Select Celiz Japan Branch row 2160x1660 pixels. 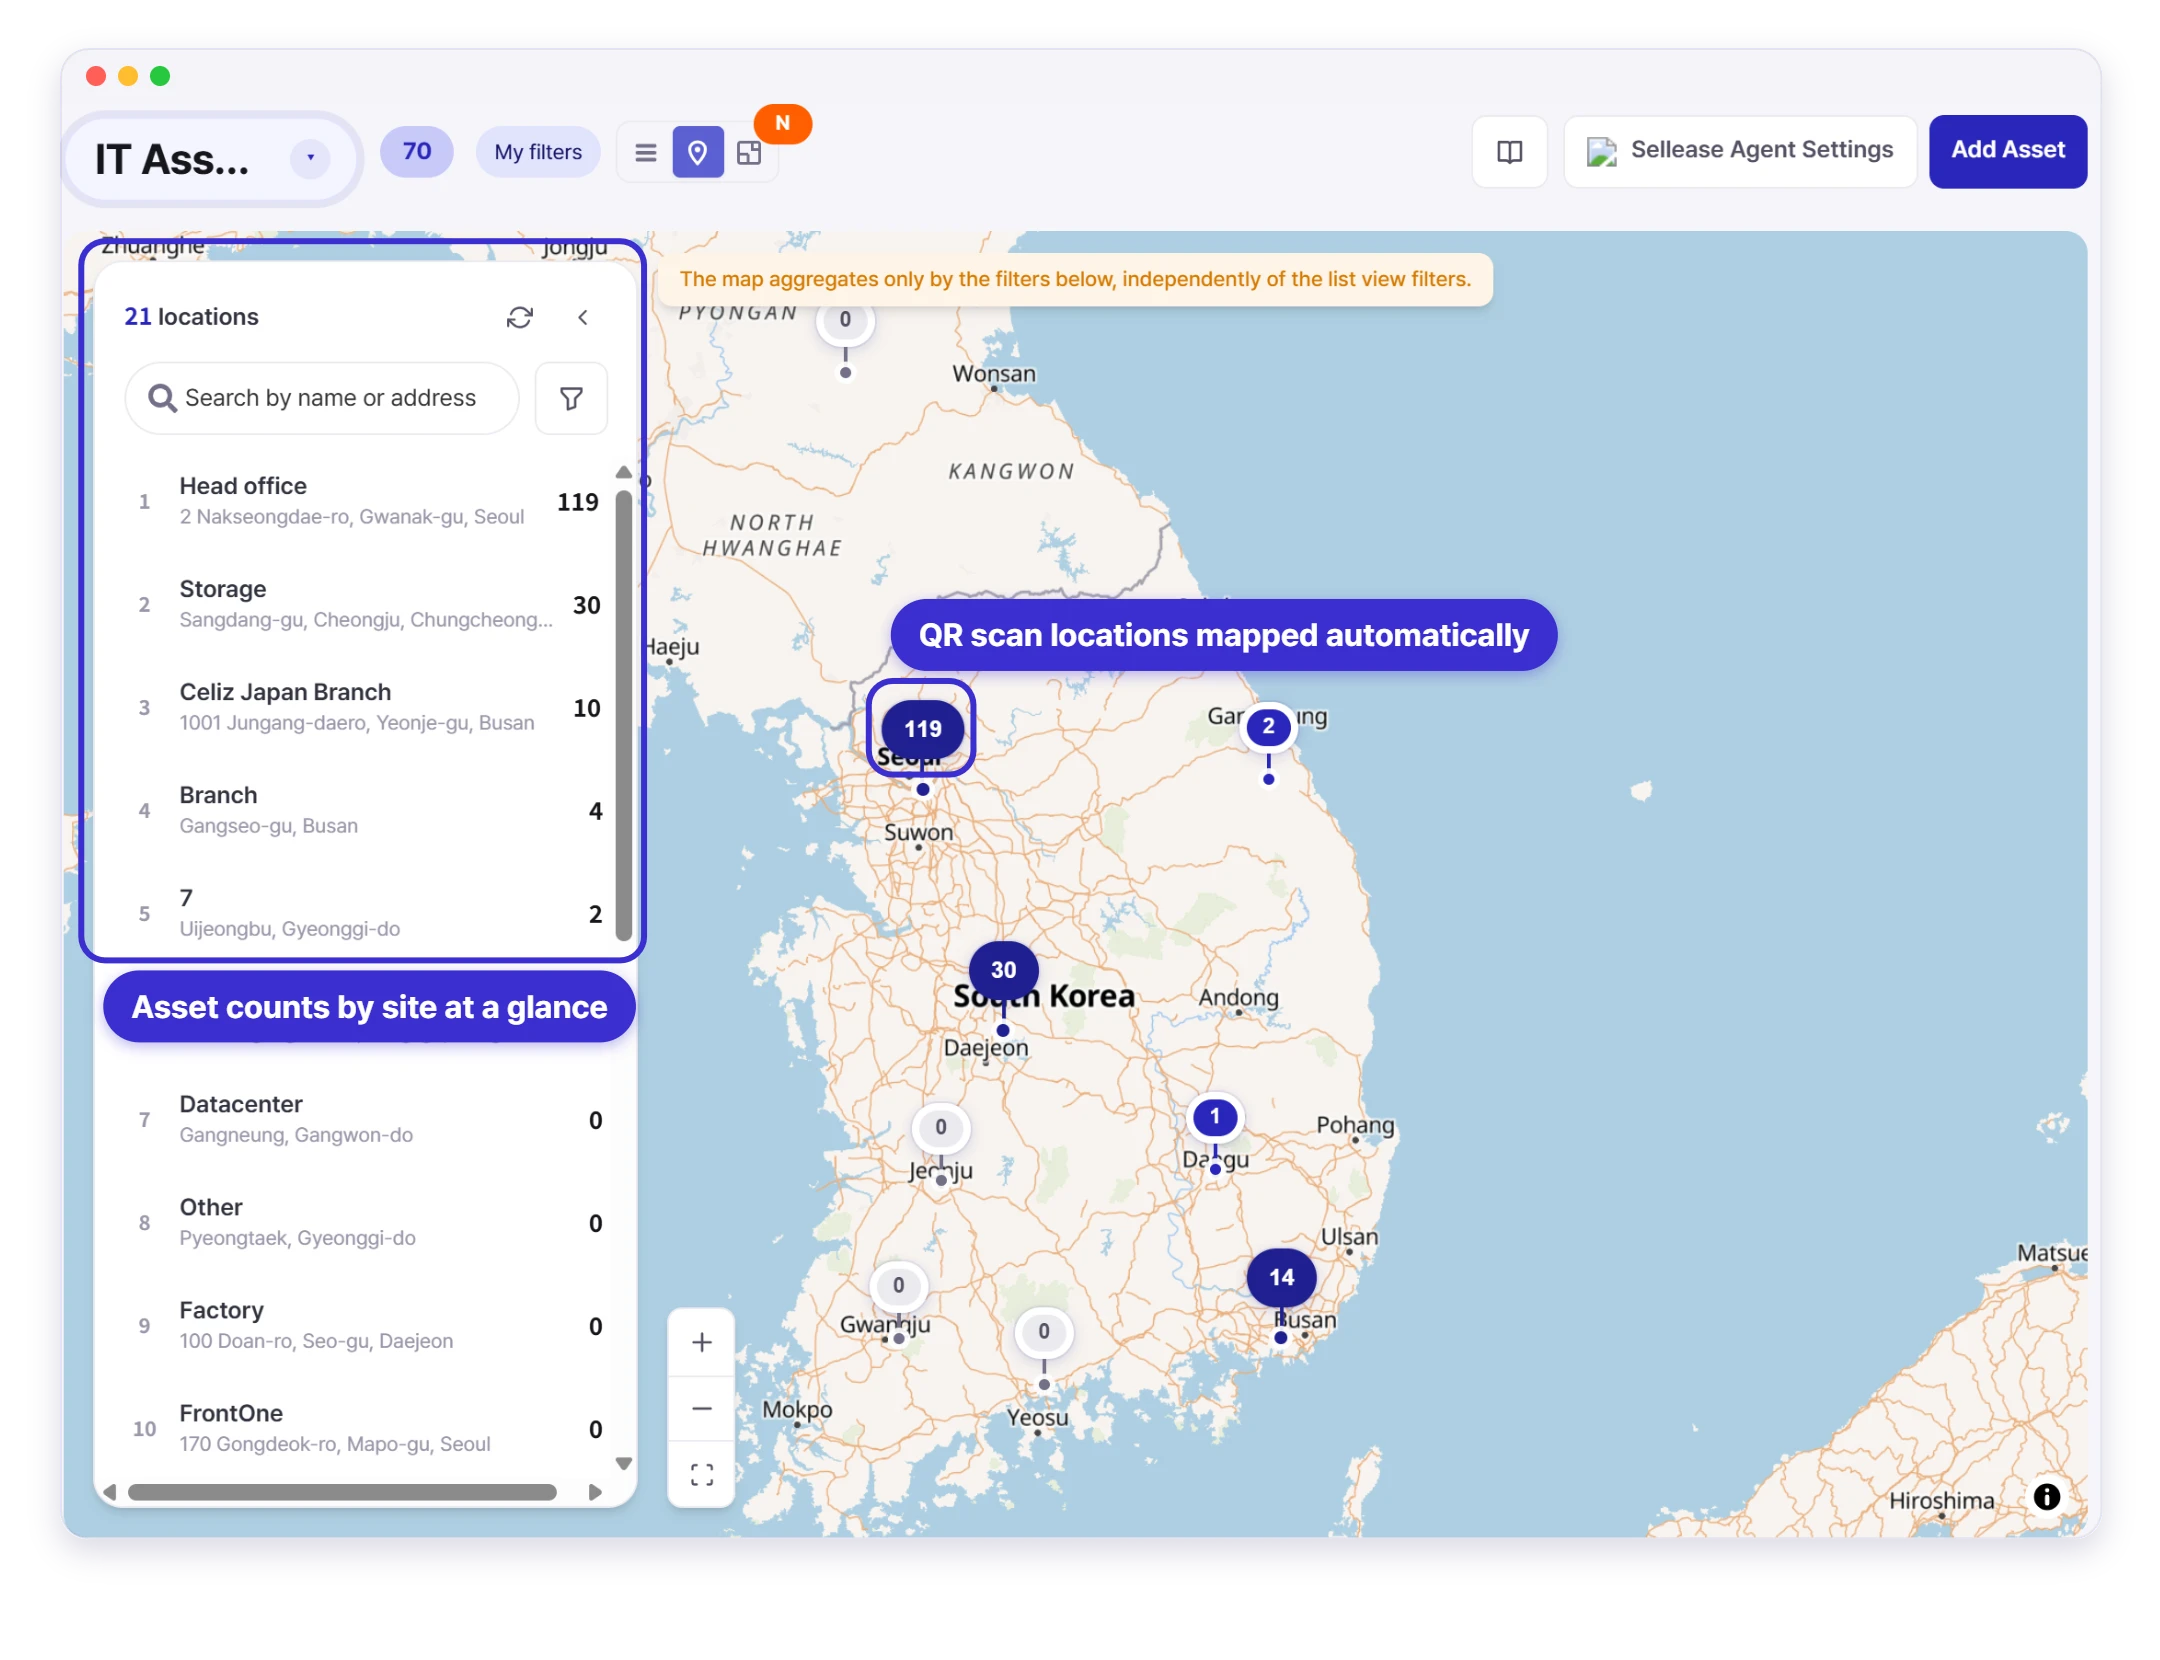(365, 707)
